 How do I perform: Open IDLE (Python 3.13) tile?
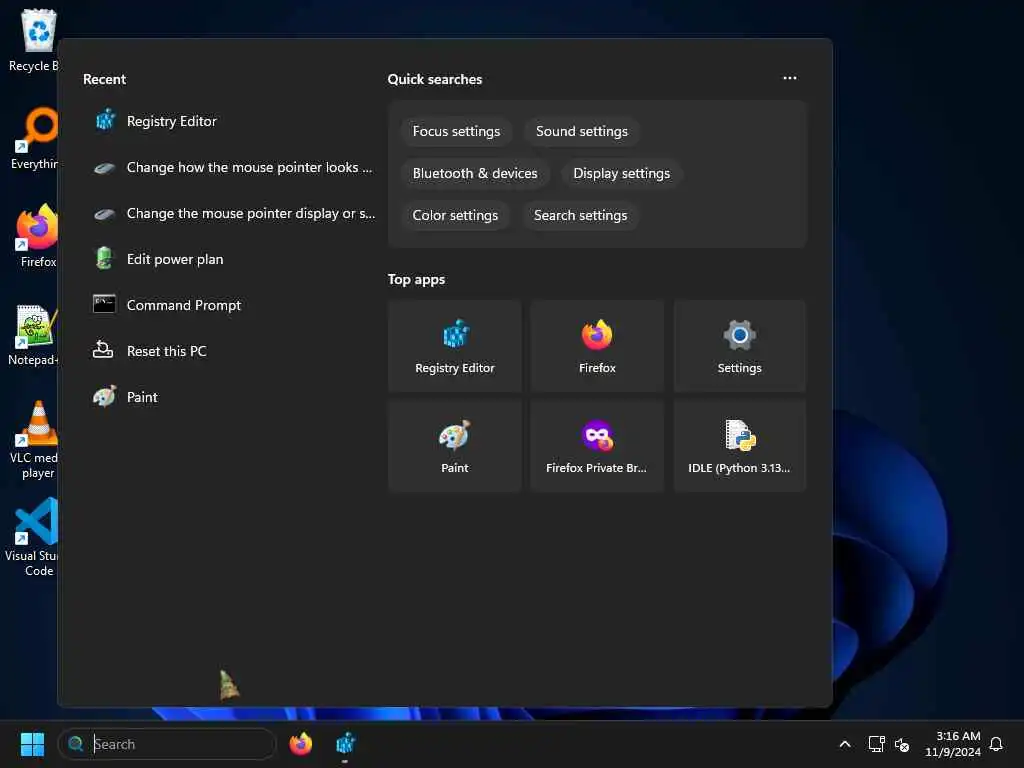[739, 446]
